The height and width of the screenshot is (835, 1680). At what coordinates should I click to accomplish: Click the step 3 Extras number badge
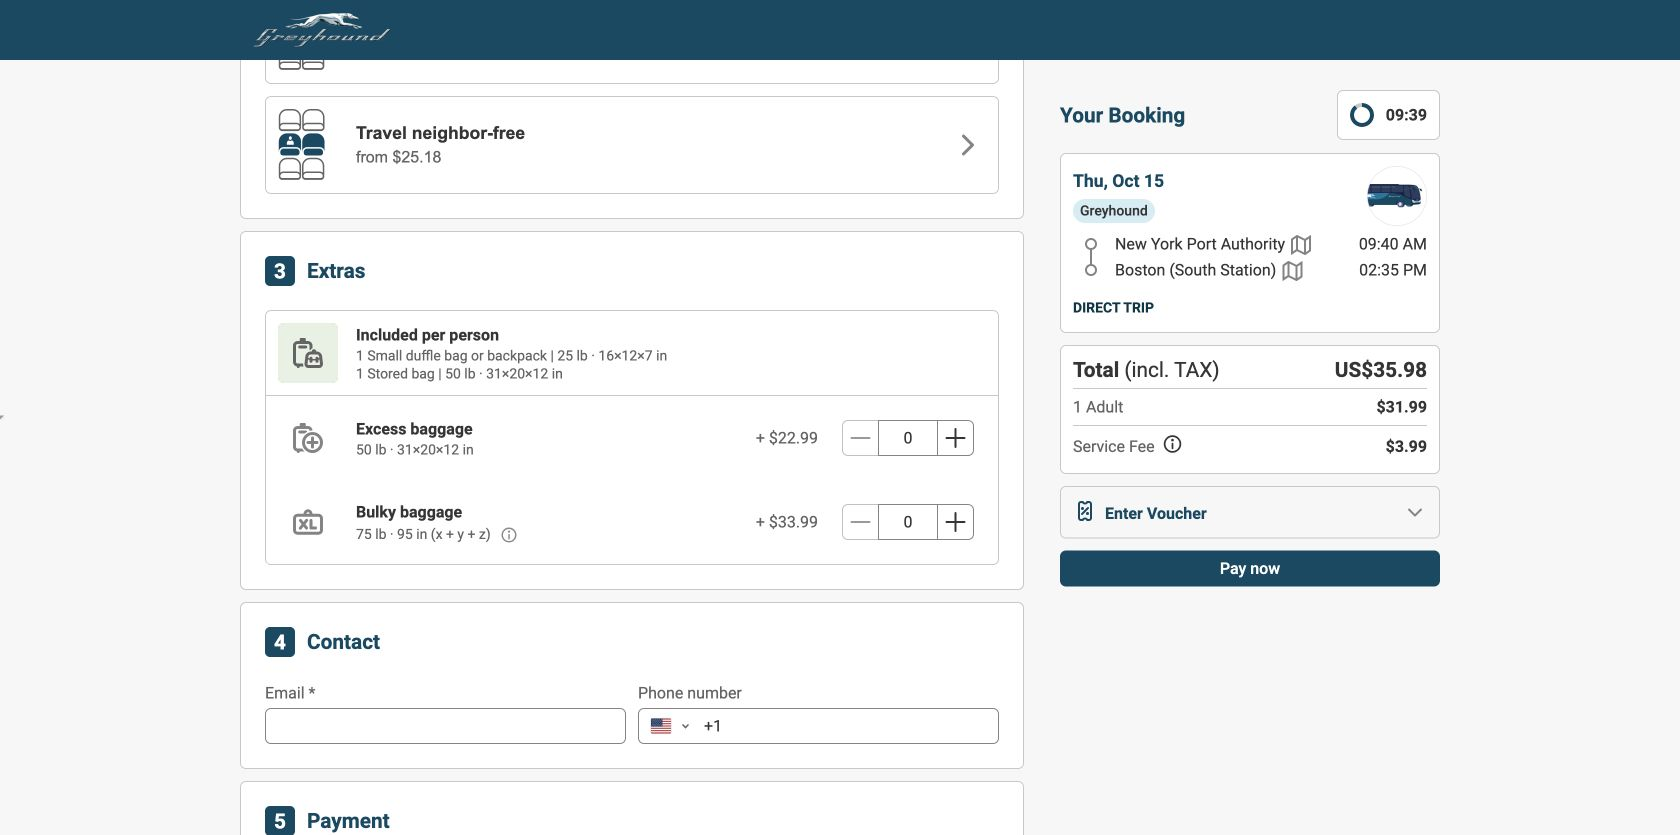(x=280, y=271)
